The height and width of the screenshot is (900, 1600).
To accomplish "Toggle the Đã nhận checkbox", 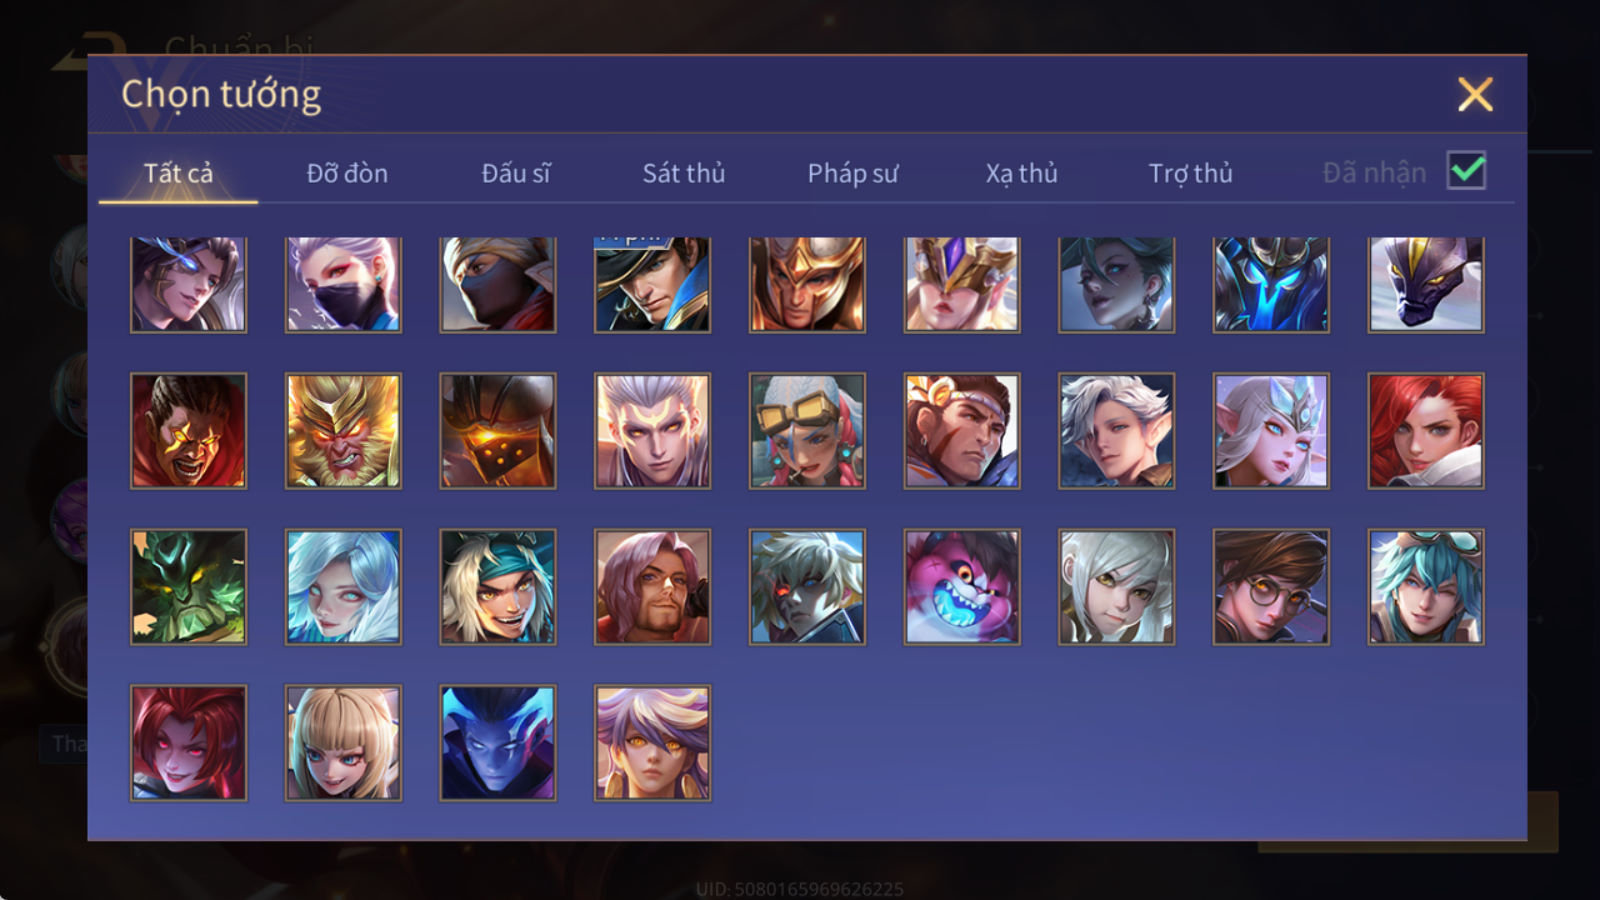I will coord(1466,171).
